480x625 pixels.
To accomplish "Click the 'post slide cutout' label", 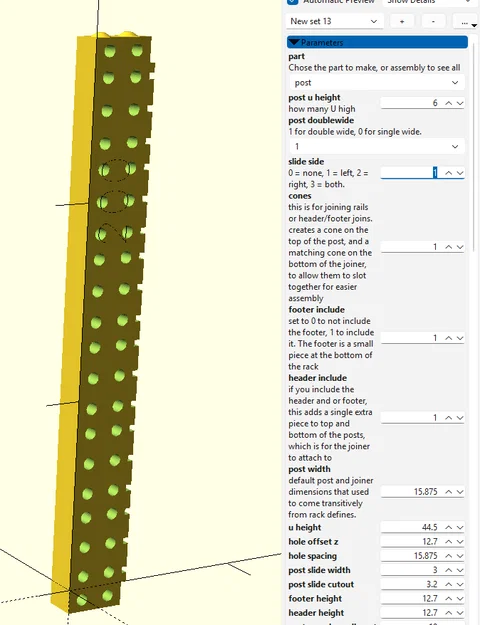I will (x=321, y=584).
